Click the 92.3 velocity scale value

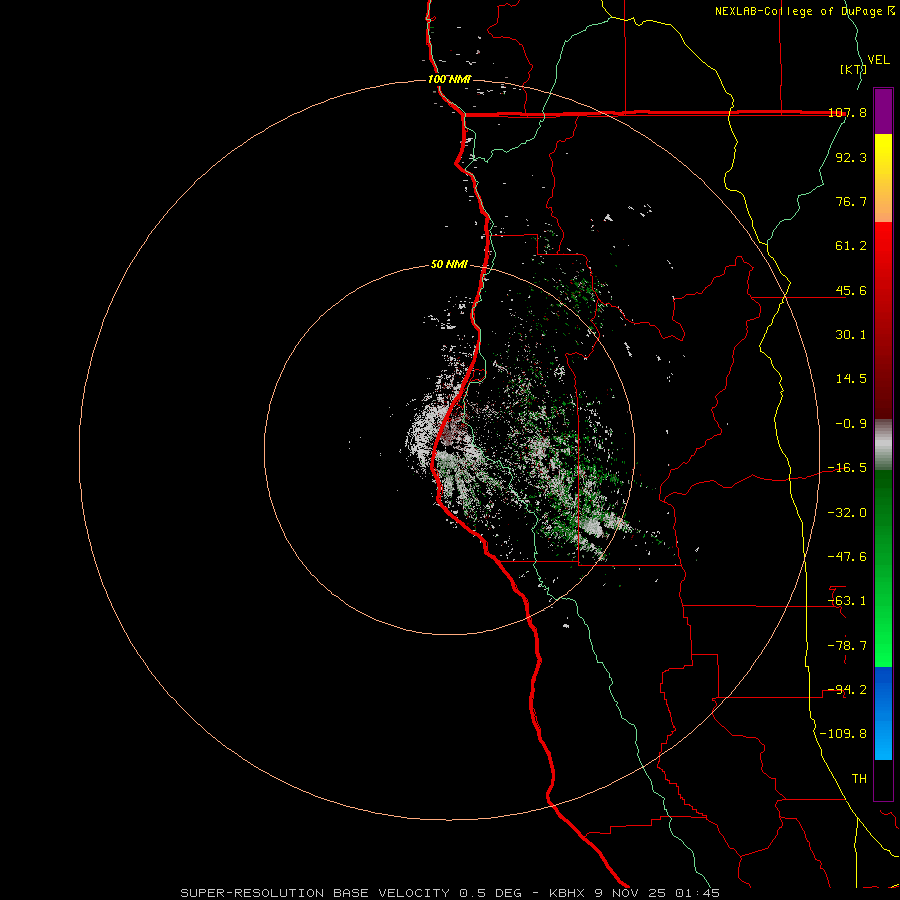[851, 157]
